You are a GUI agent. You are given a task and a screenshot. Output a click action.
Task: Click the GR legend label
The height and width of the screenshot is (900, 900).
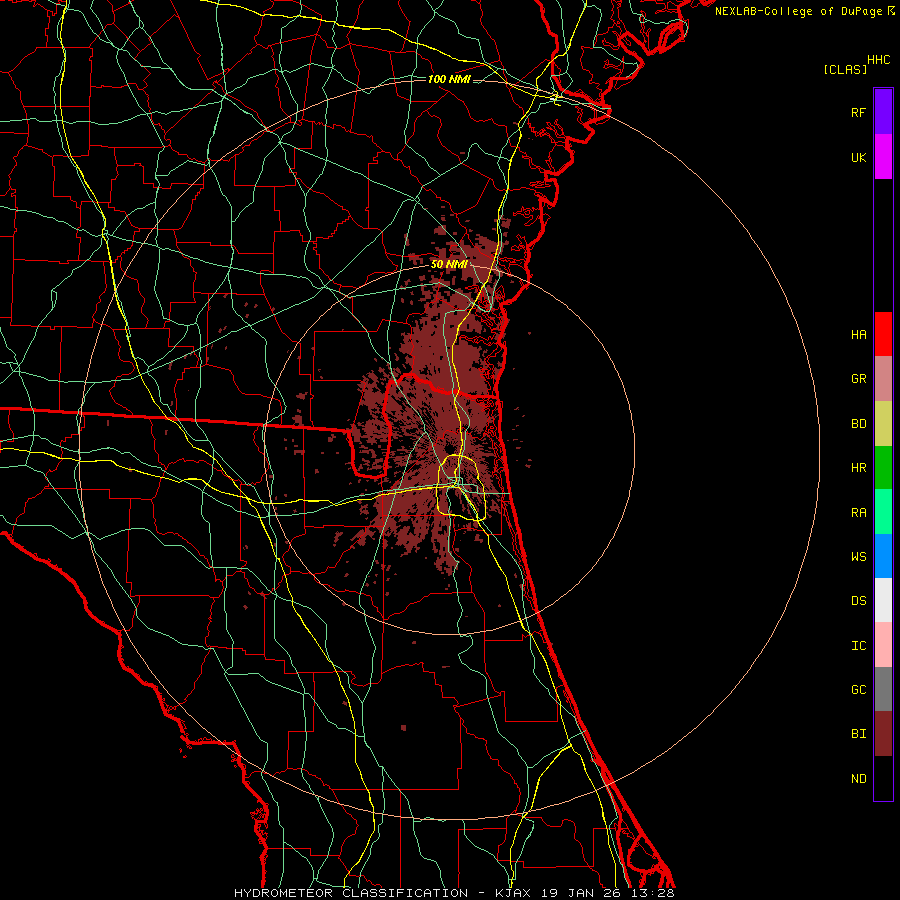(x=858, y=379)
